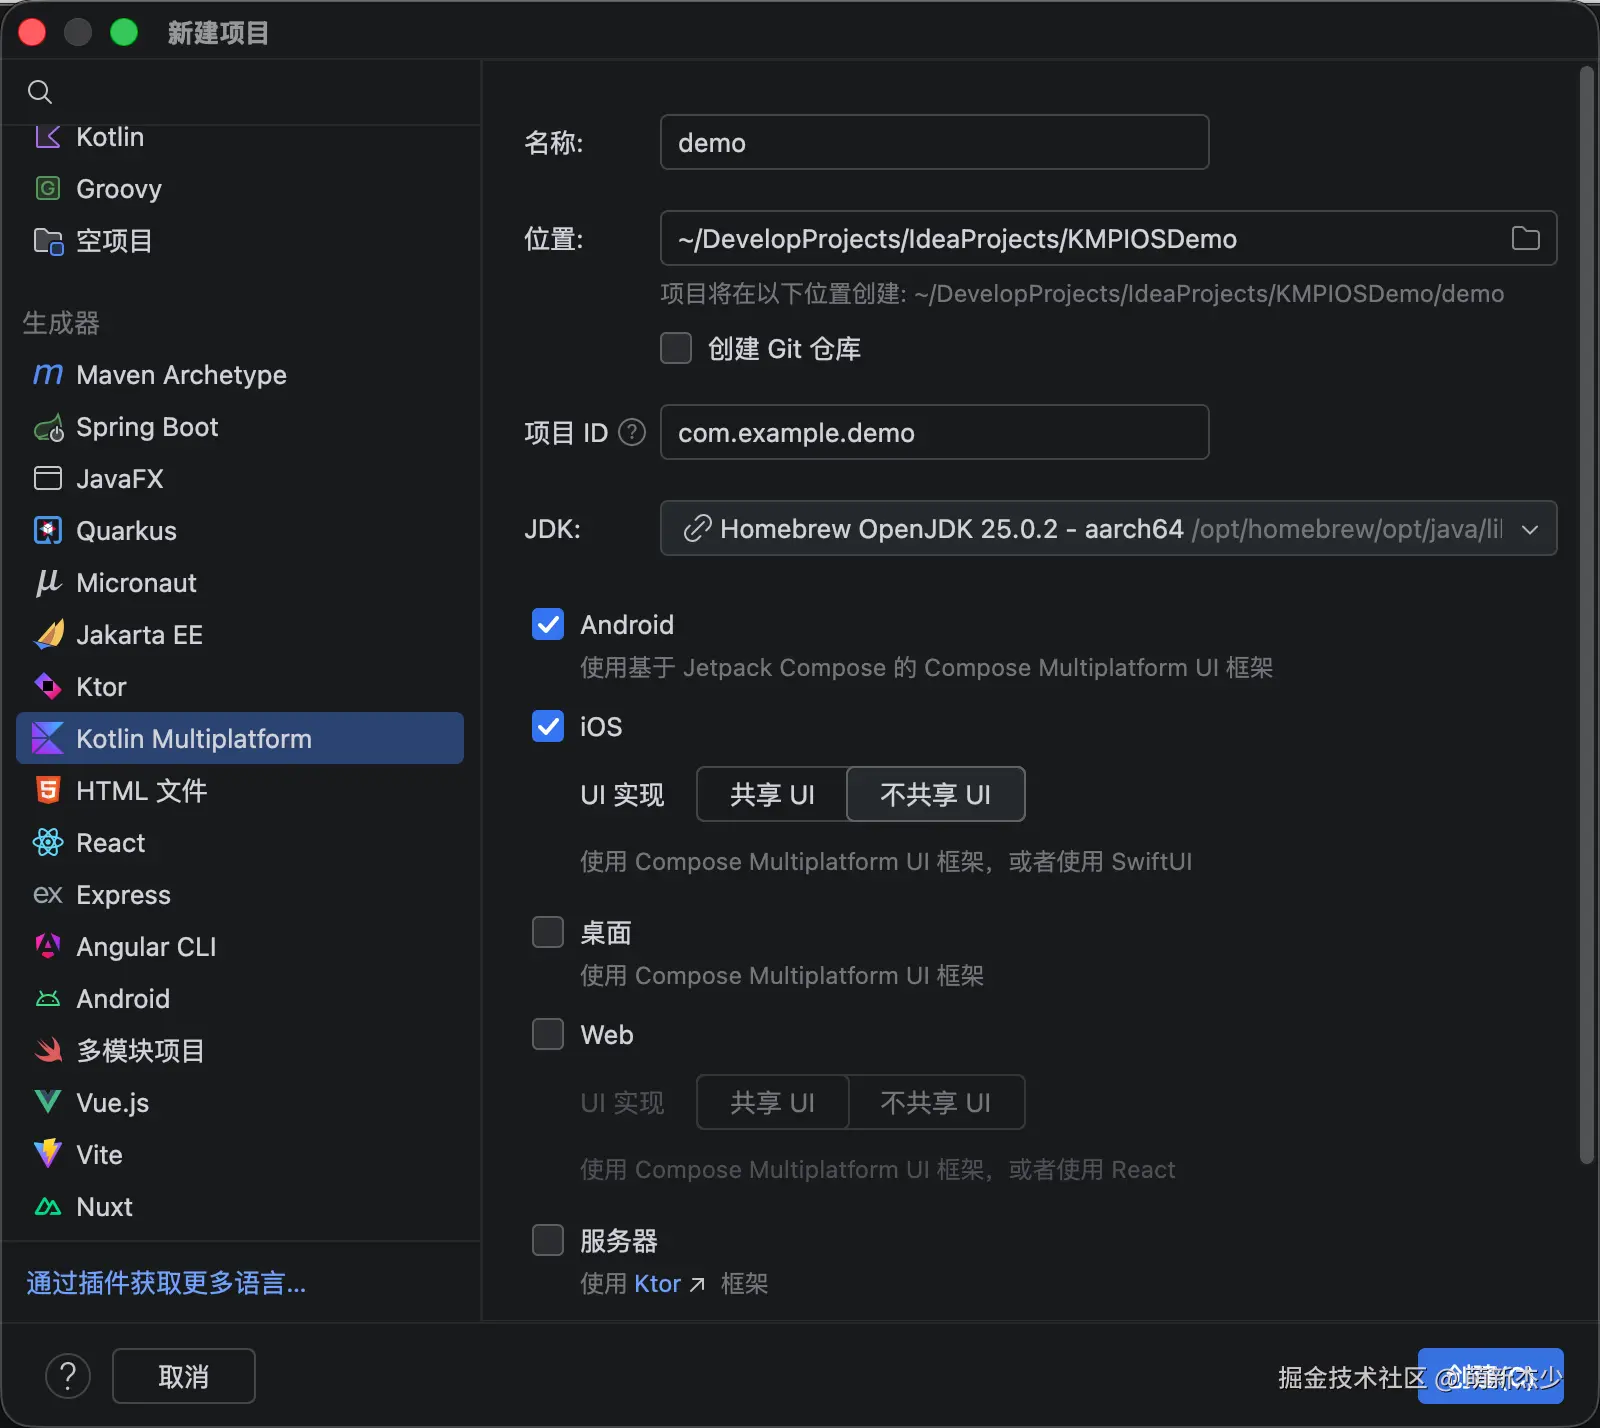Check the 服务器 server target checkbox
Image resolution: width=1600 pixels, height=1428 pixels.
coord(548,1240)
